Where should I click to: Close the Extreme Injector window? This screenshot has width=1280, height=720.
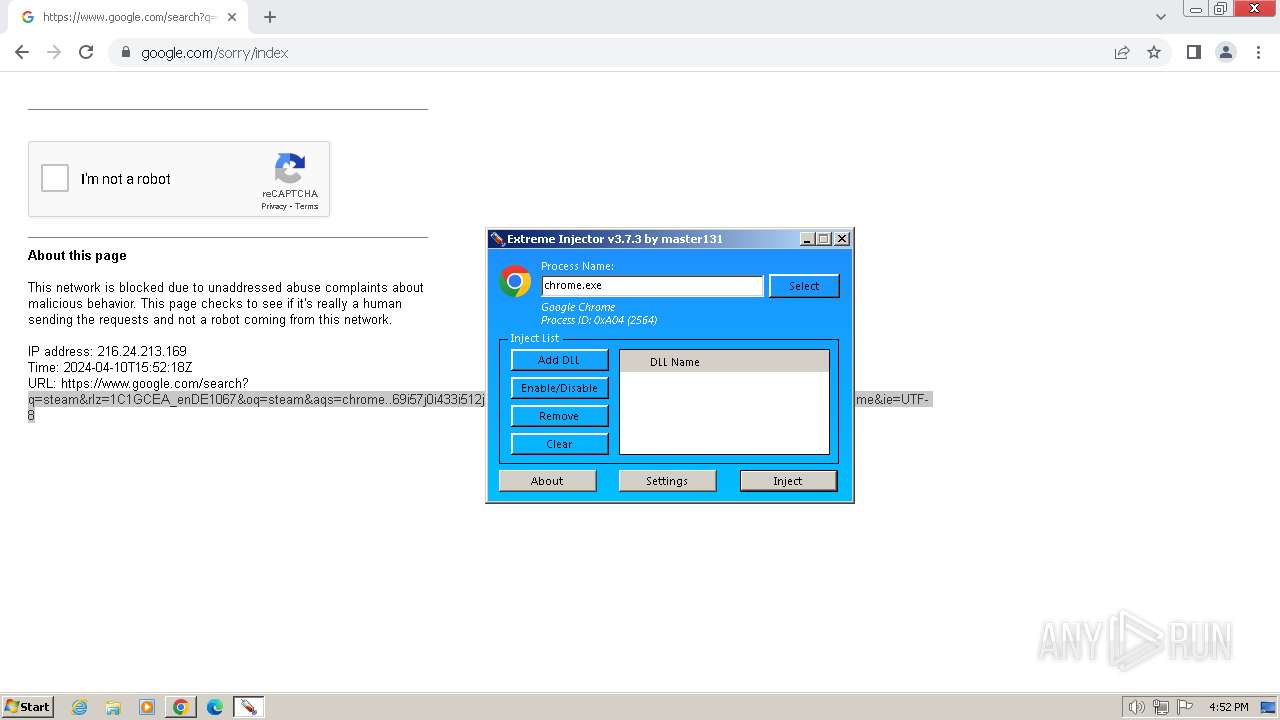842,239
